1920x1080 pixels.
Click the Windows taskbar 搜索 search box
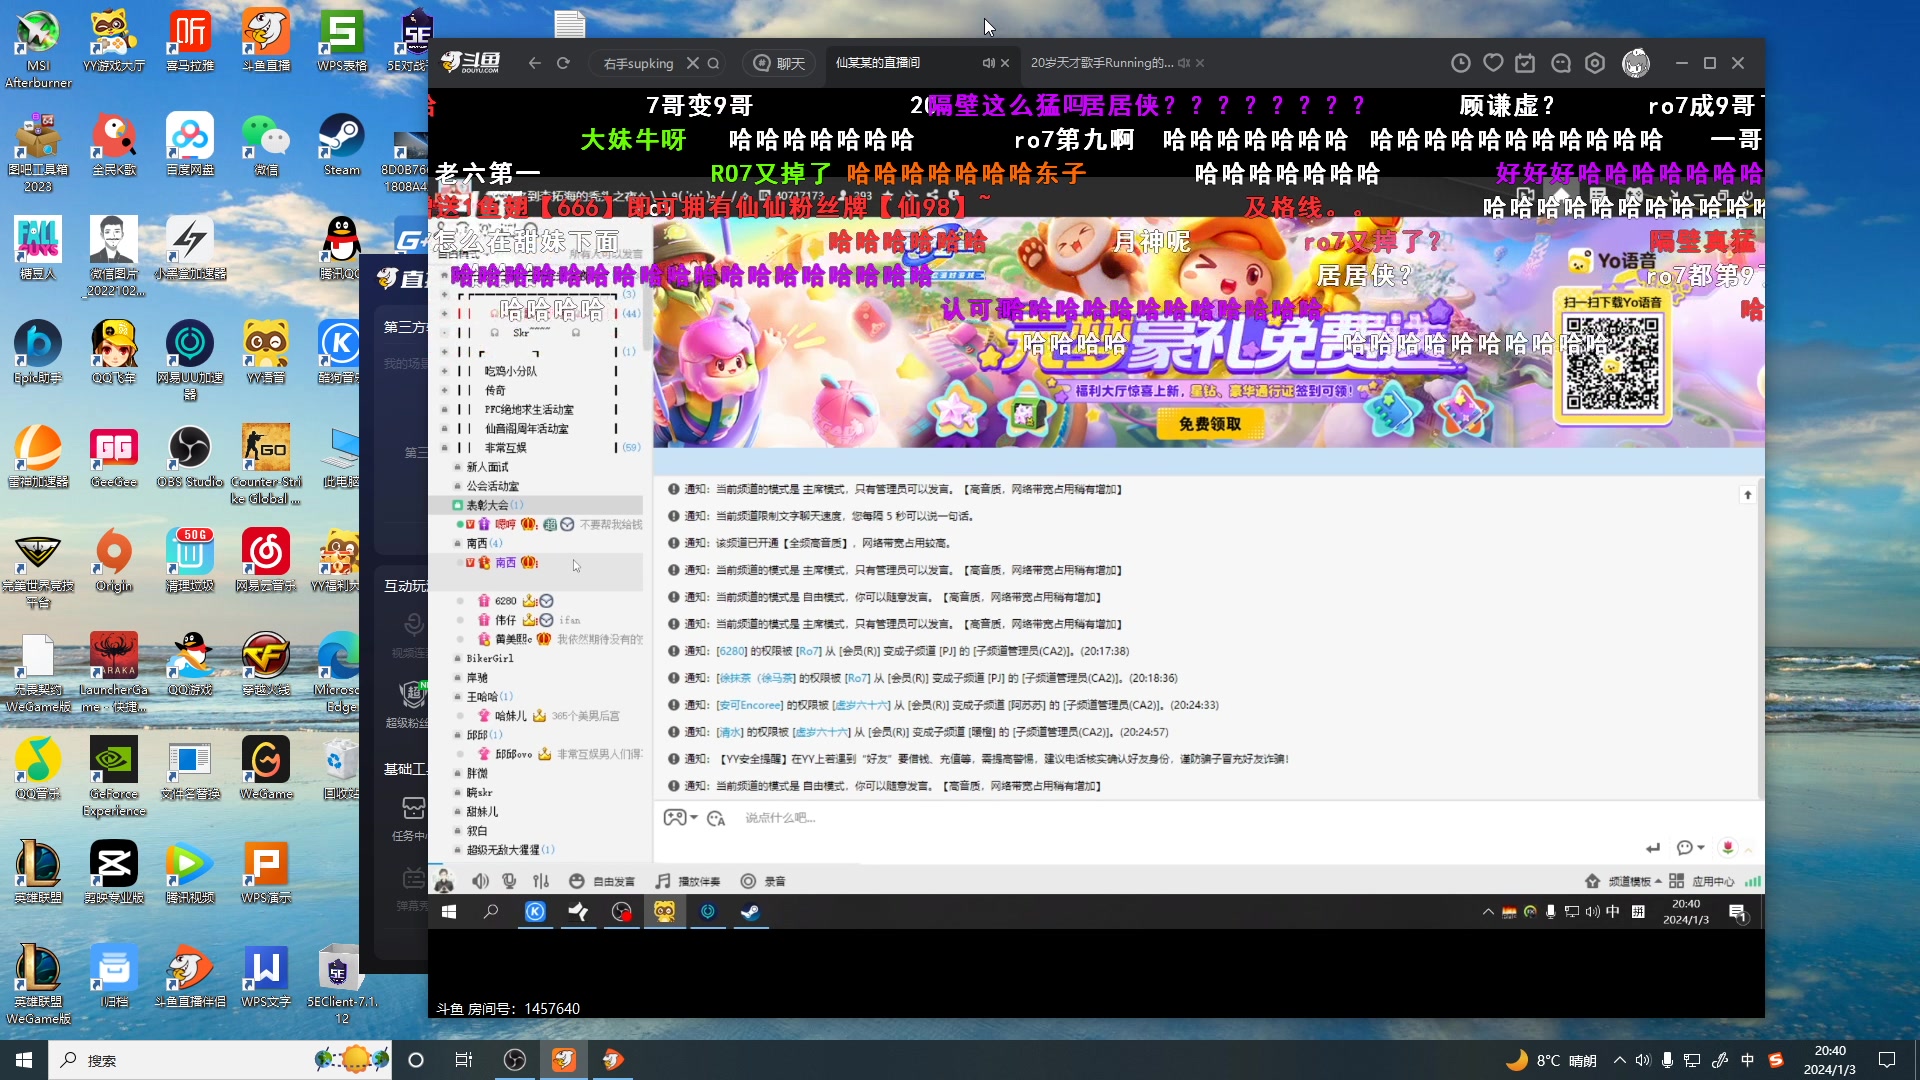tap(220, 1060)
